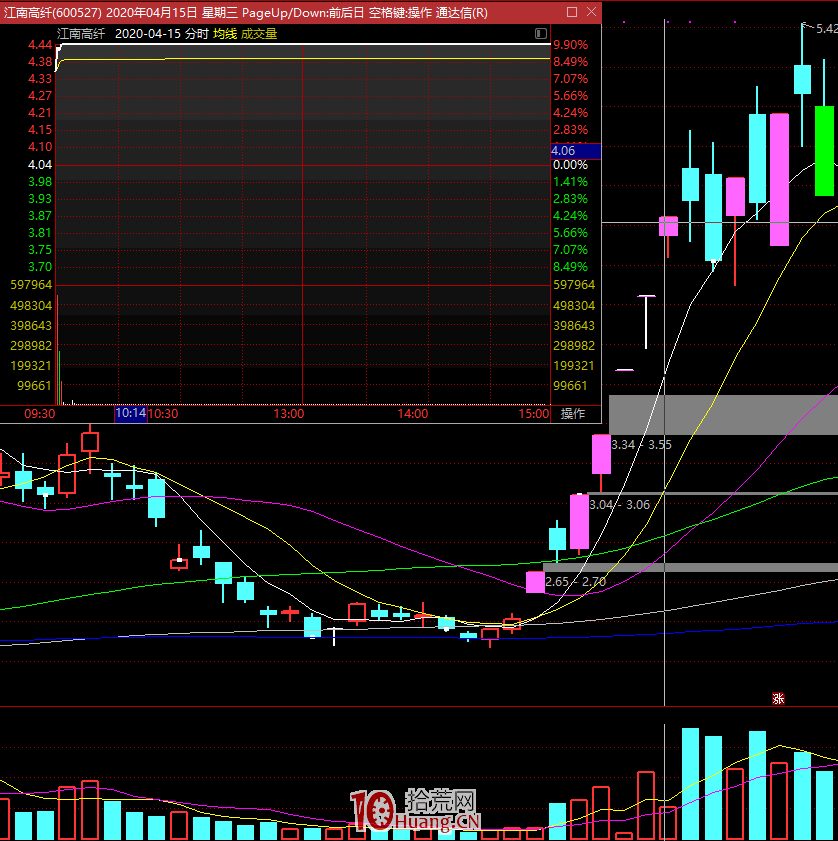The width and height of the screenshot is (838, 841).
Task: Click the 涨 marker on the K-line chart
Action: pyautogui.click(x=778, y=698)
